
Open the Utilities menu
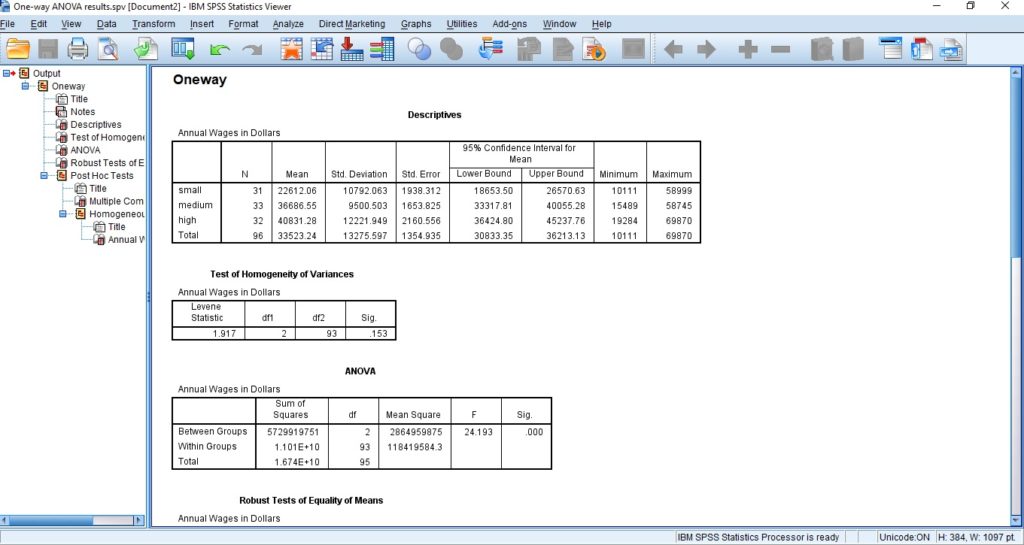point(462,23)
